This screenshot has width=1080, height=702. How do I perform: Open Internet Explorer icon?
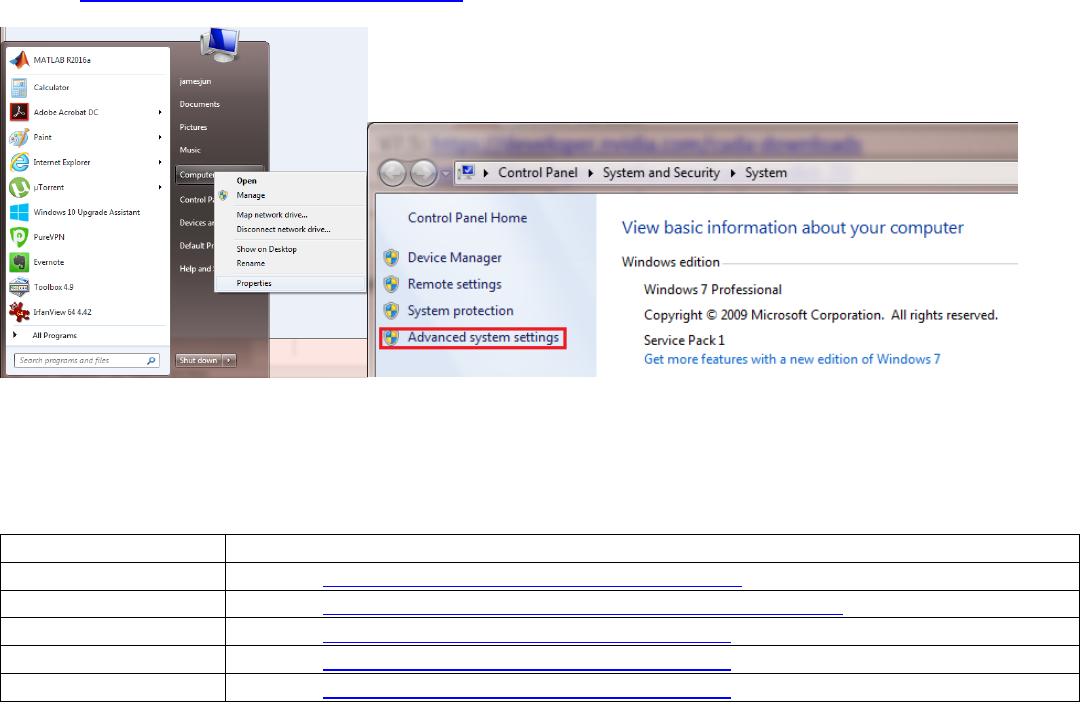(19, 163)
